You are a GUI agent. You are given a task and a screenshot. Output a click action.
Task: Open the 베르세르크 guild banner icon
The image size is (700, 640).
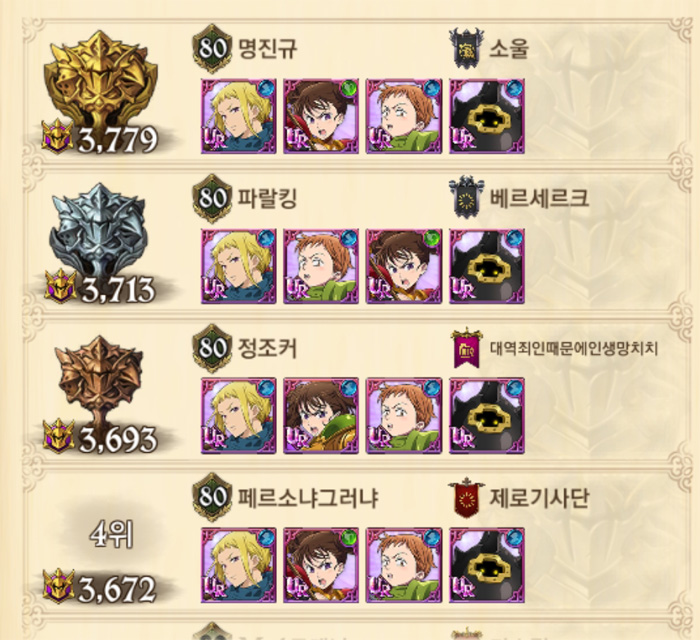[467, 197]
